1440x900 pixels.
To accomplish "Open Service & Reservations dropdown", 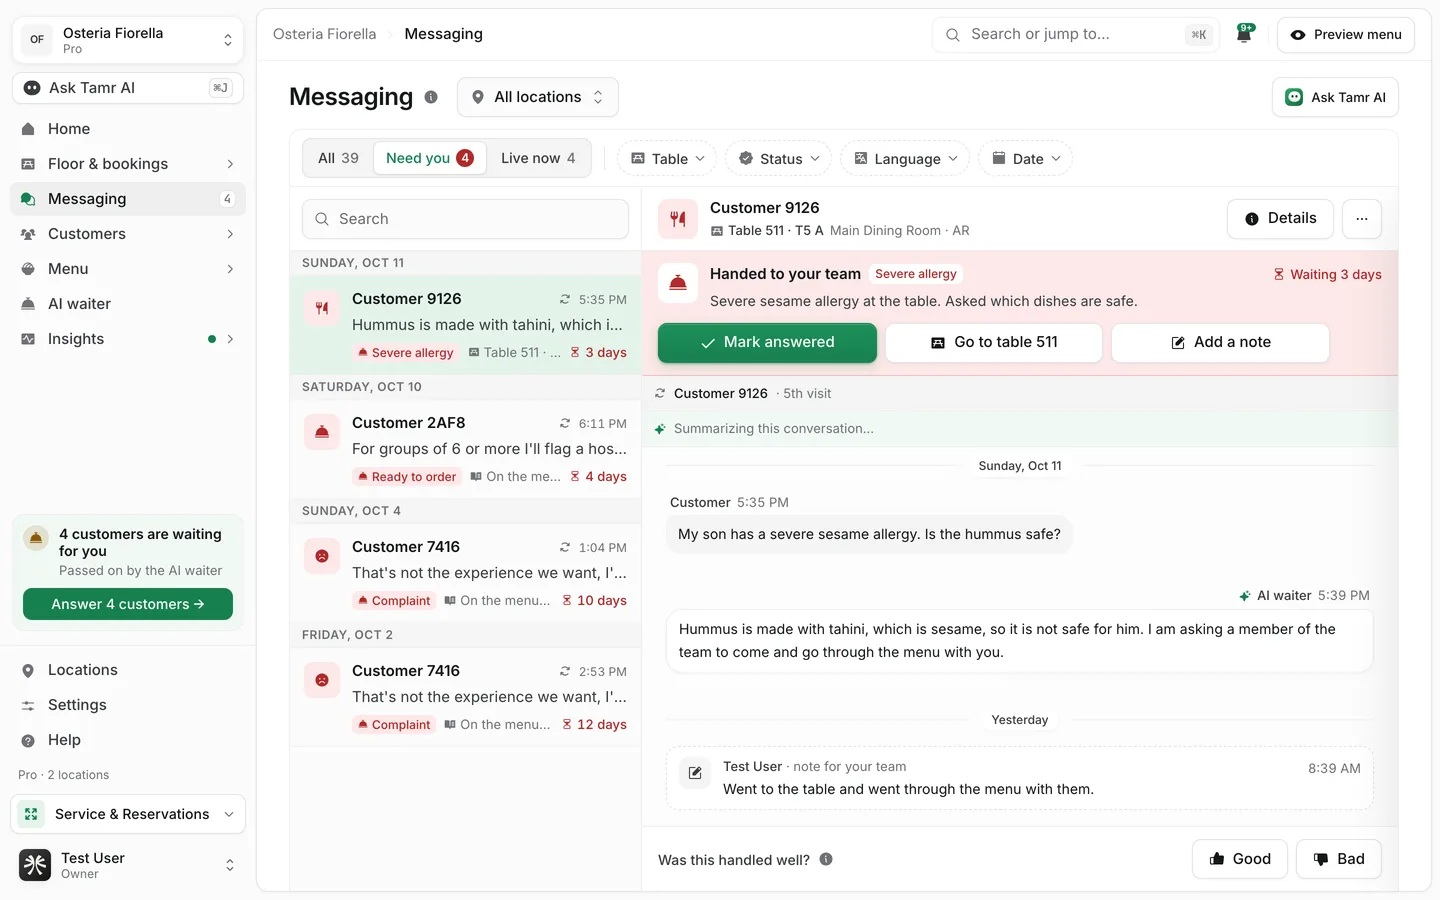I will pos(128,814).
